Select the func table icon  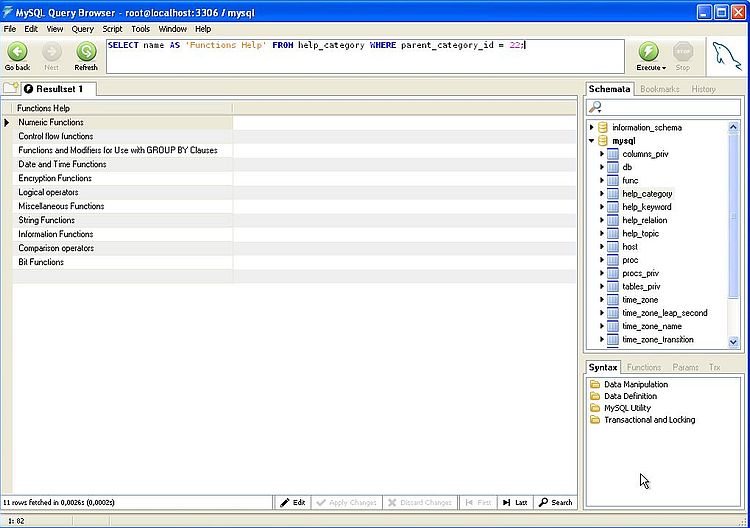(x=613, y=180)
